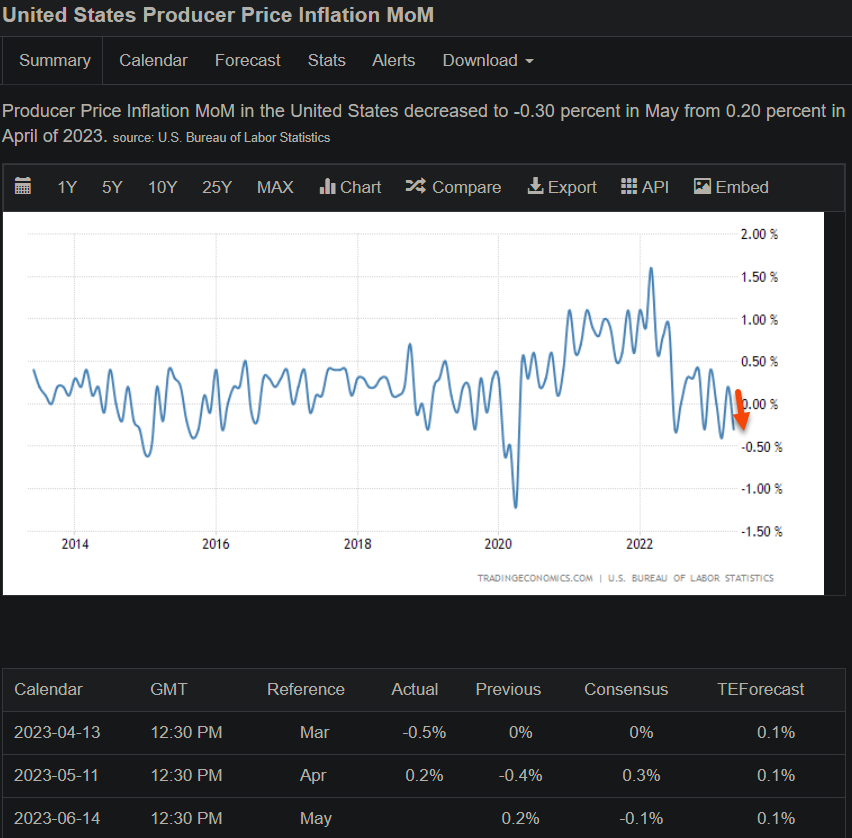Select the 25Y time range
Screen dimensions: 852x838
tap(217, 187)
